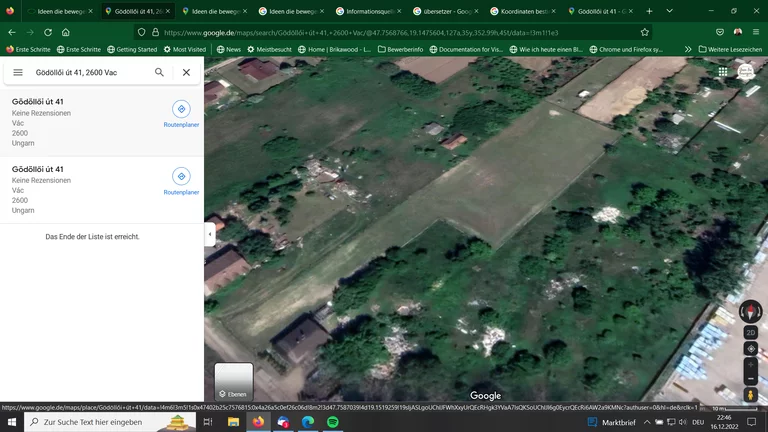
Task: Open the Meistbesucht bookmark
Action: [x=269, y=49]
